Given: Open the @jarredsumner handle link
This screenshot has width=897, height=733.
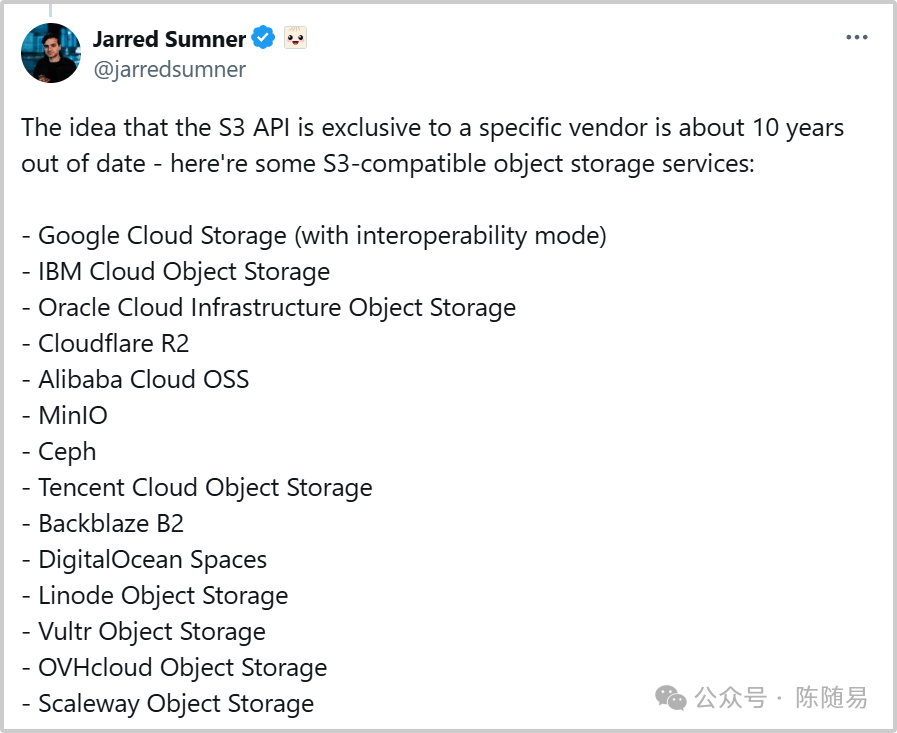Looking at the screenshot, I should click(169, 69).
